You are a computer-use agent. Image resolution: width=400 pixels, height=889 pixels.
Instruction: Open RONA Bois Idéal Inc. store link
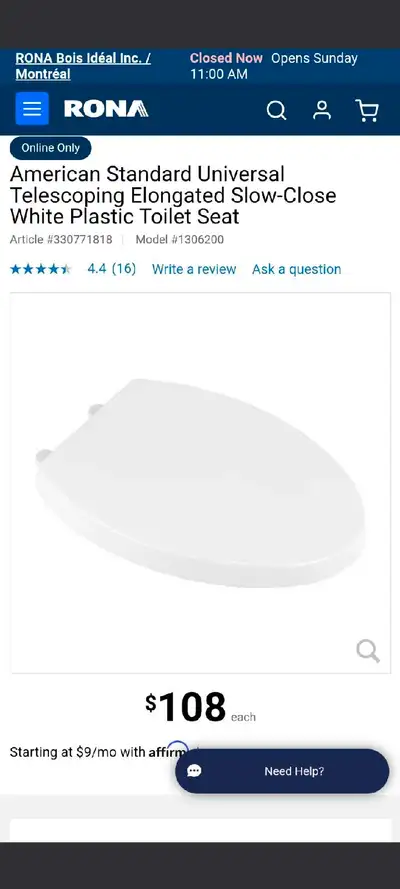(x=83, y=66)
